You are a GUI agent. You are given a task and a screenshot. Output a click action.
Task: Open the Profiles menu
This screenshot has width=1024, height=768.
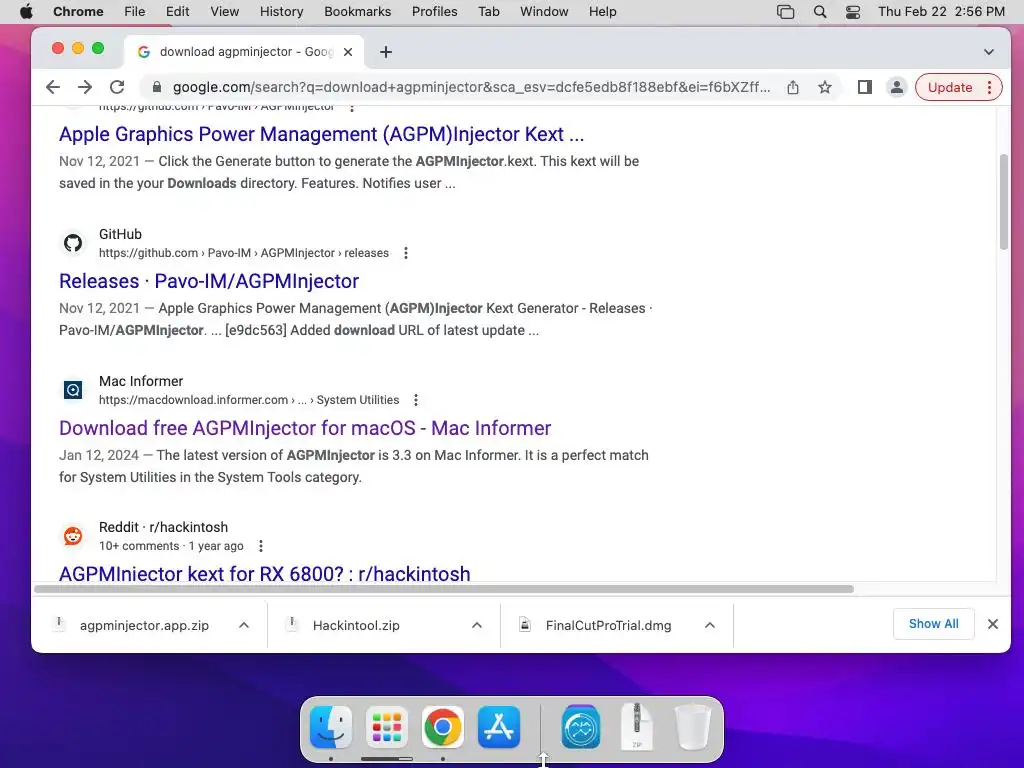434,12
